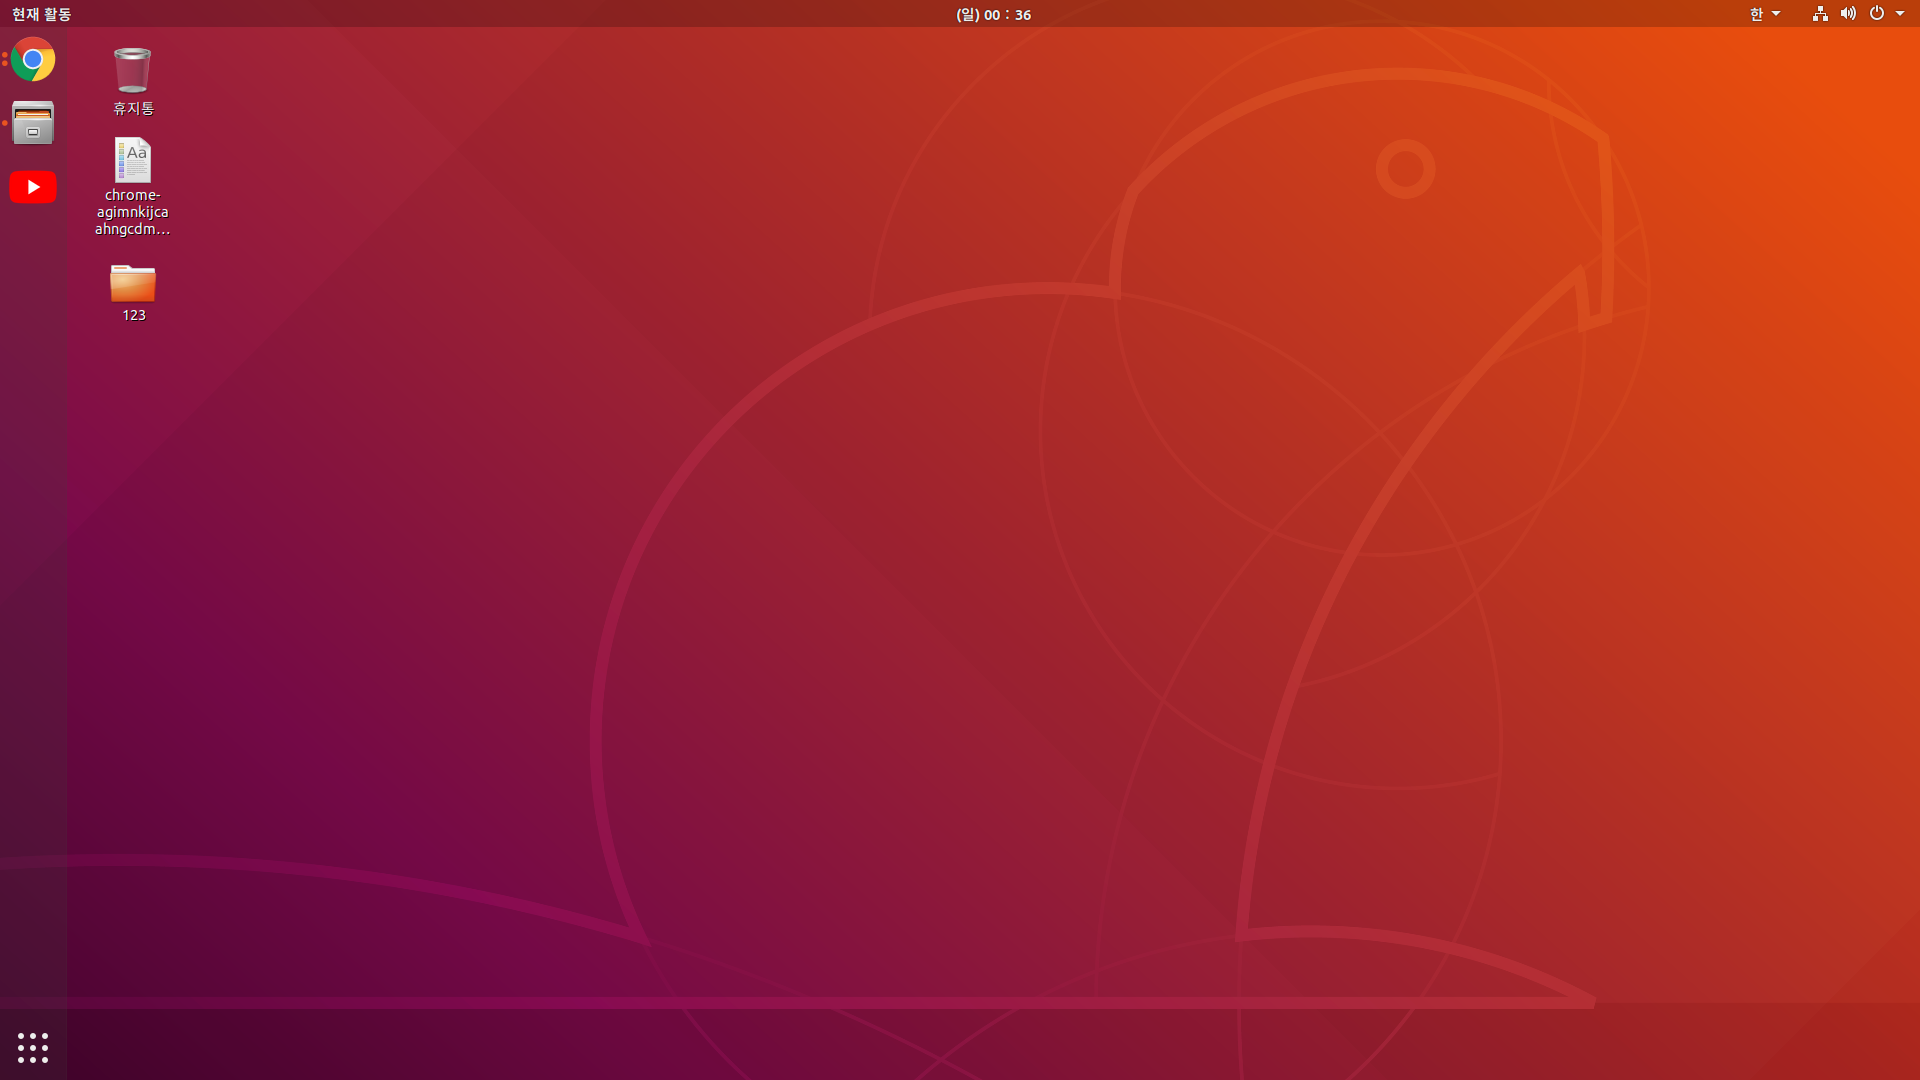Image resolution: width=1920 pixels, height=1080 pixels.
Task: Open Google Chrome from the dock
Action: pos(33,60)
